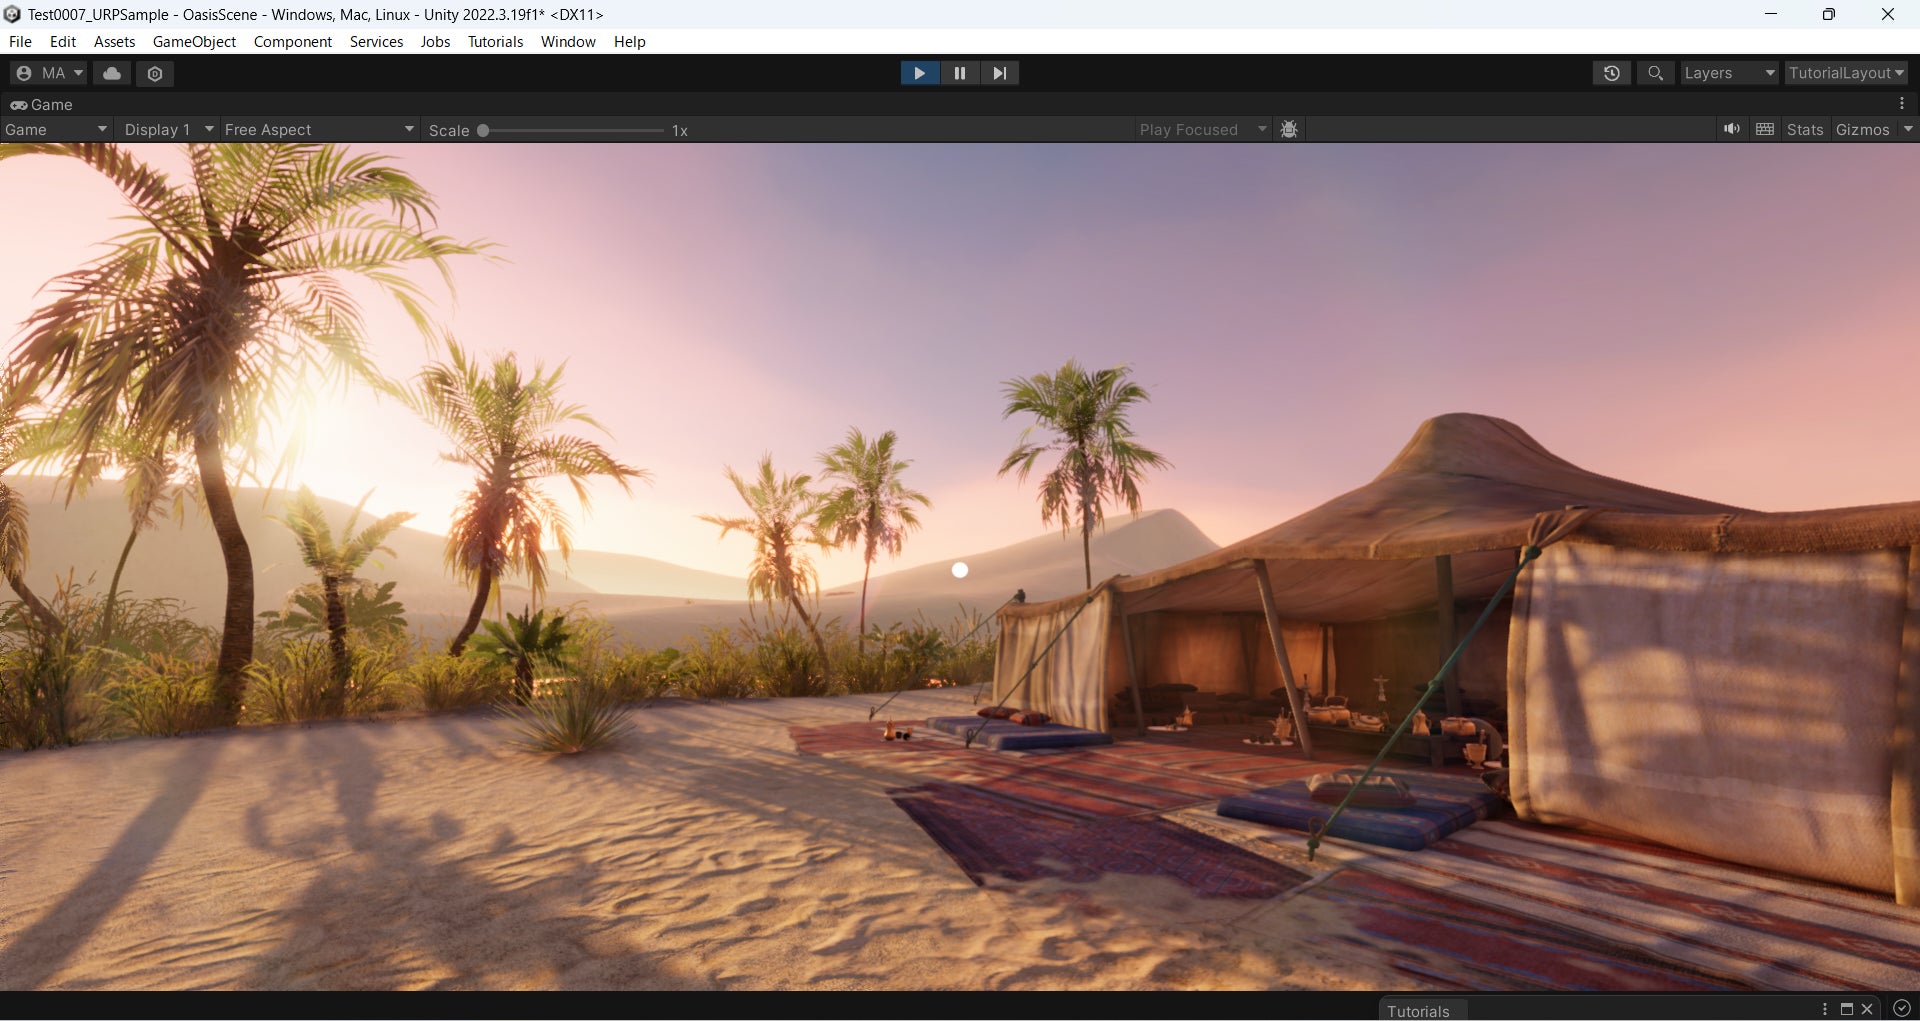
Task: Click the version control icon beside the cloud
Action: (155, 73)
